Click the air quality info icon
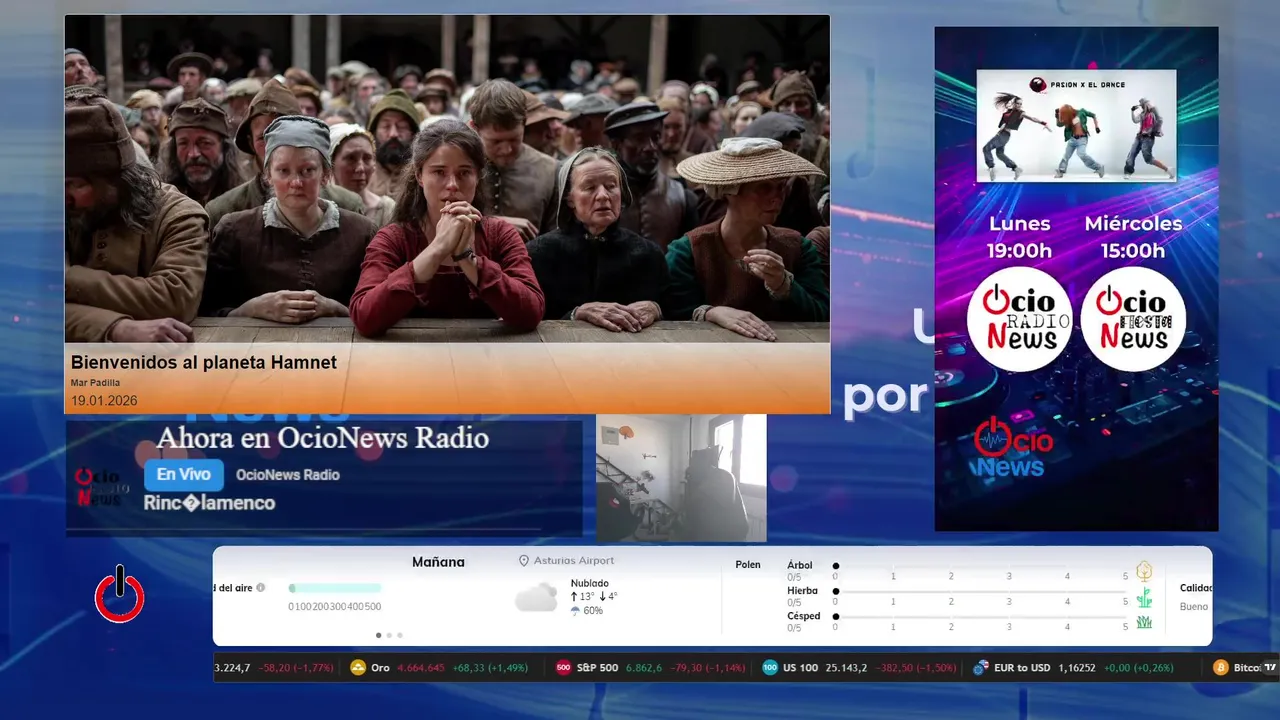This screenshot has width=1280, height=720. coord(261,588)
